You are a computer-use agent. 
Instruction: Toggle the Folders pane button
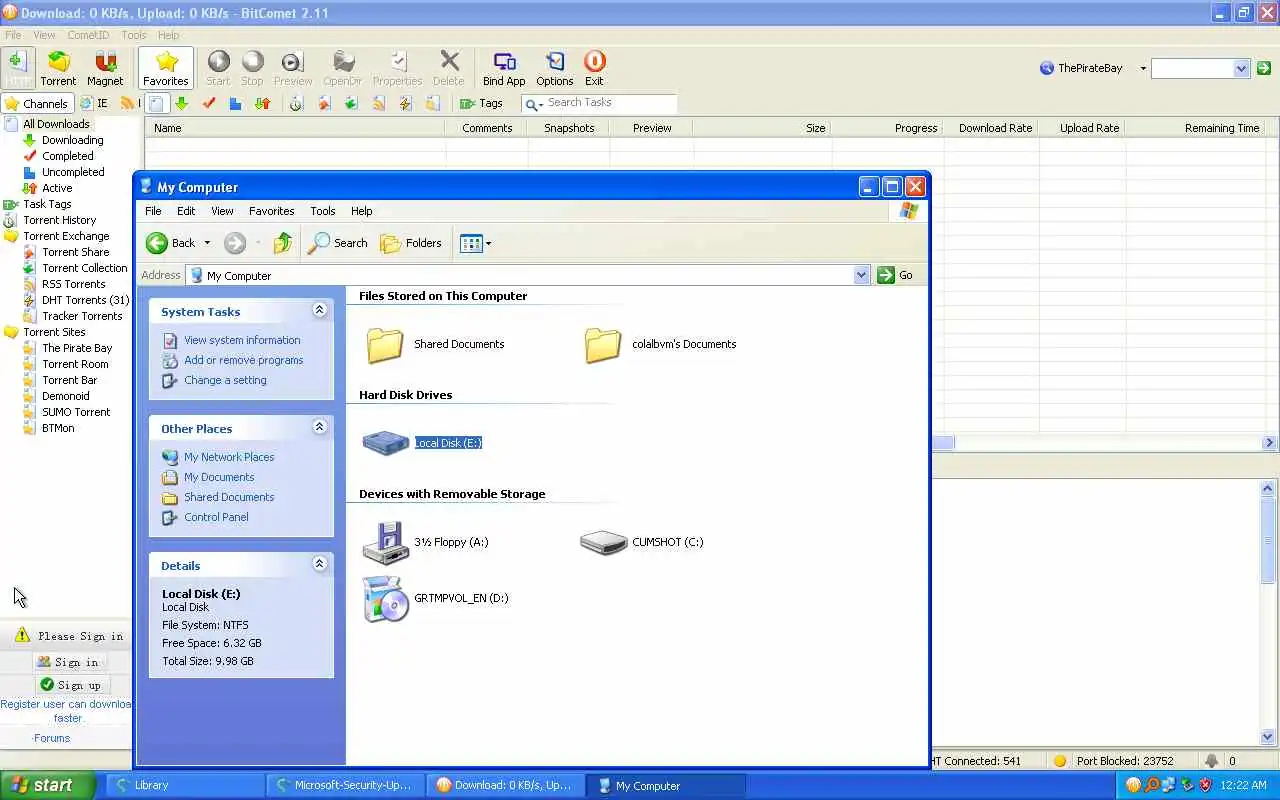(411, 243)
